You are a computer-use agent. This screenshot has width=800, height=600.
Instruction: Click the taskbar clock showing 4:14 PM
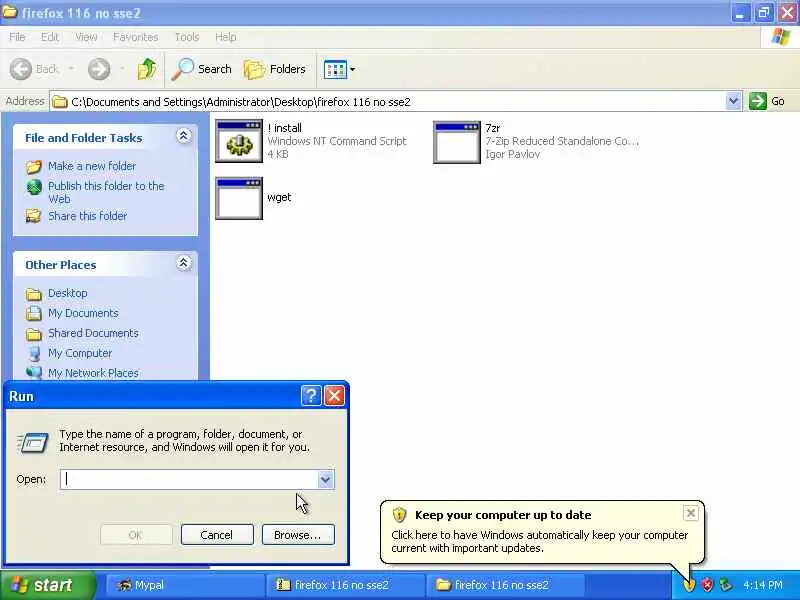[763, 585]
